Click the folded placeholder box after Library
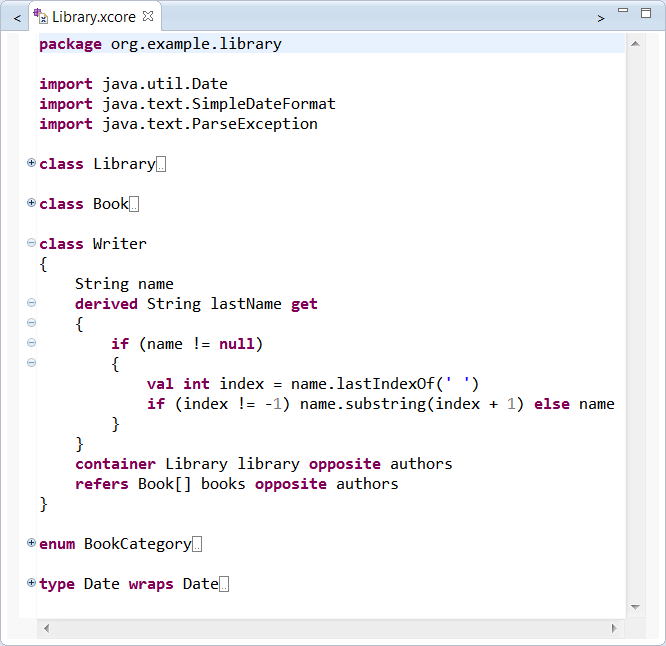Viewport: 666px width, 646px height. [161, 165]
